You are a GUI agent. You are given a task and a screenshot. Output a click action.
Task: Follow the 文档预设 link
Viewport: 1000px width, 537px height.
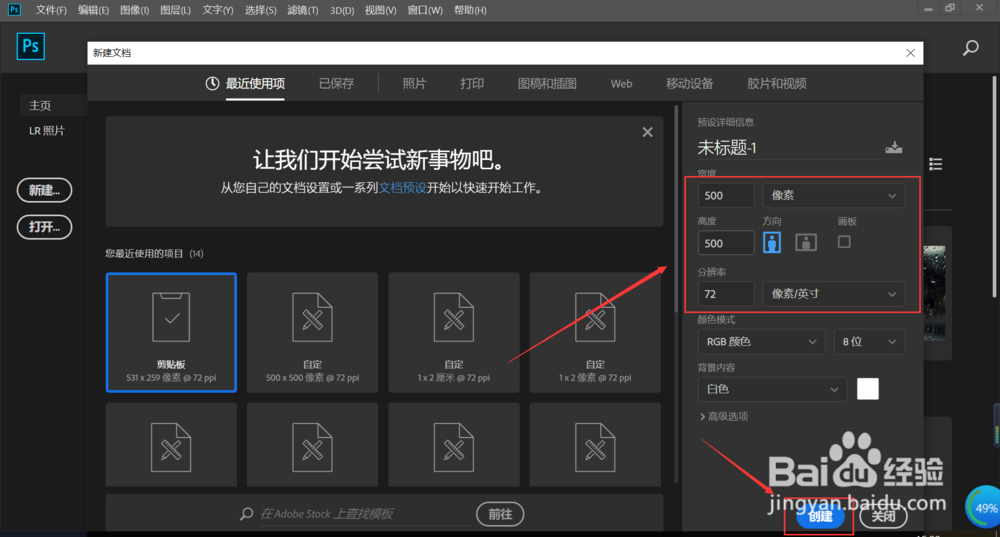[402, 188]
